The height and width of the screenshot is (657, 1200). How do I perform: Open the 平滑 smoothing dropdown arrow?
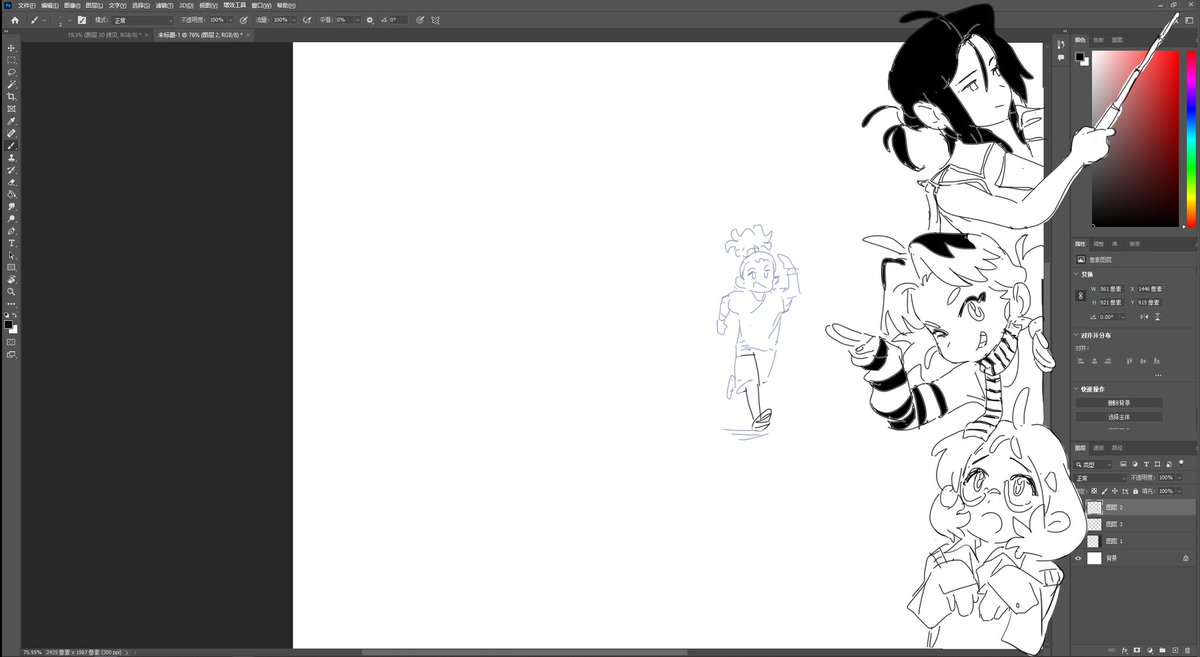click(x=357, y=19)
